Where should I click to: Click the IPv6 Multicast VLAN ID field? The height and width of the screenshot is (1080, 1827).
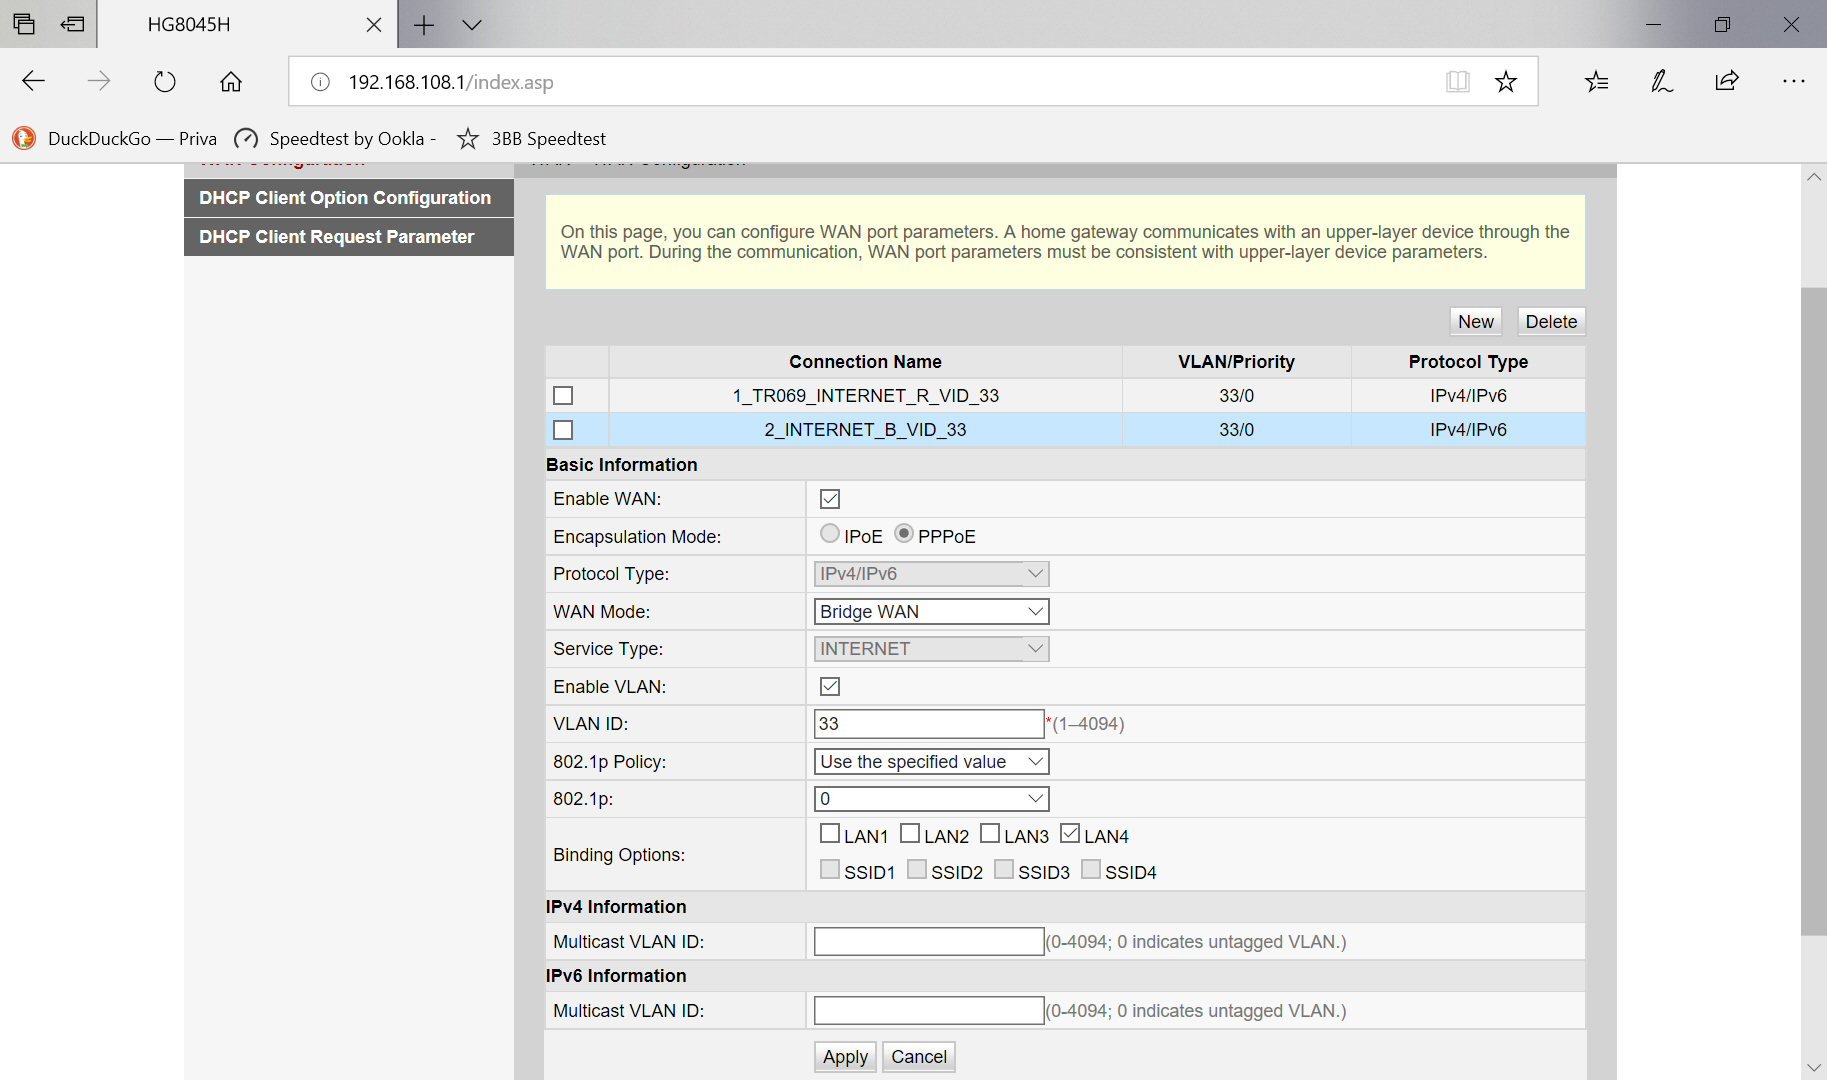[x=929, y=1011]
